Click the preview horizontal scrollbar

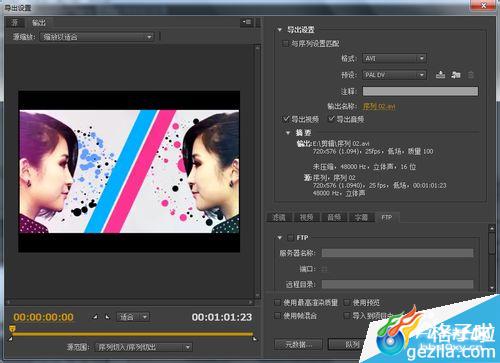[130, 302]
